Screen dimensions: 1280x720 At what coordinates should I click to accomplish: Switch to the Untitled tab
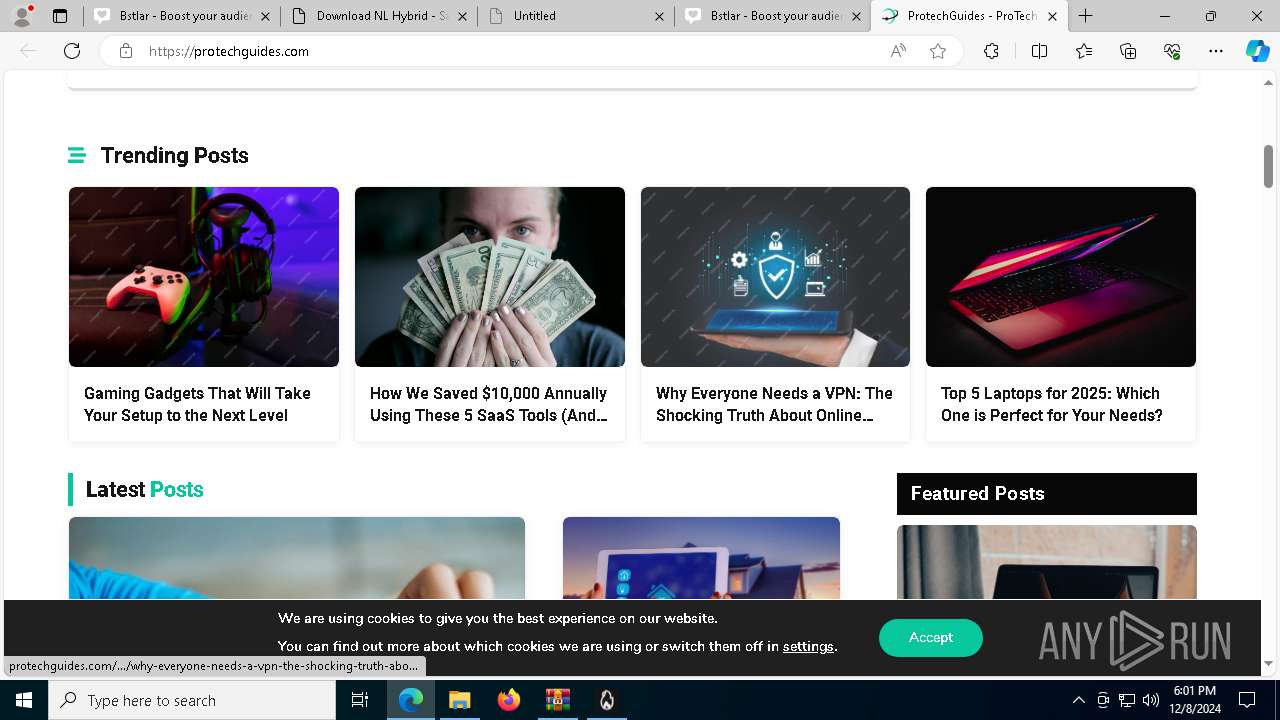tap(575, 16)
